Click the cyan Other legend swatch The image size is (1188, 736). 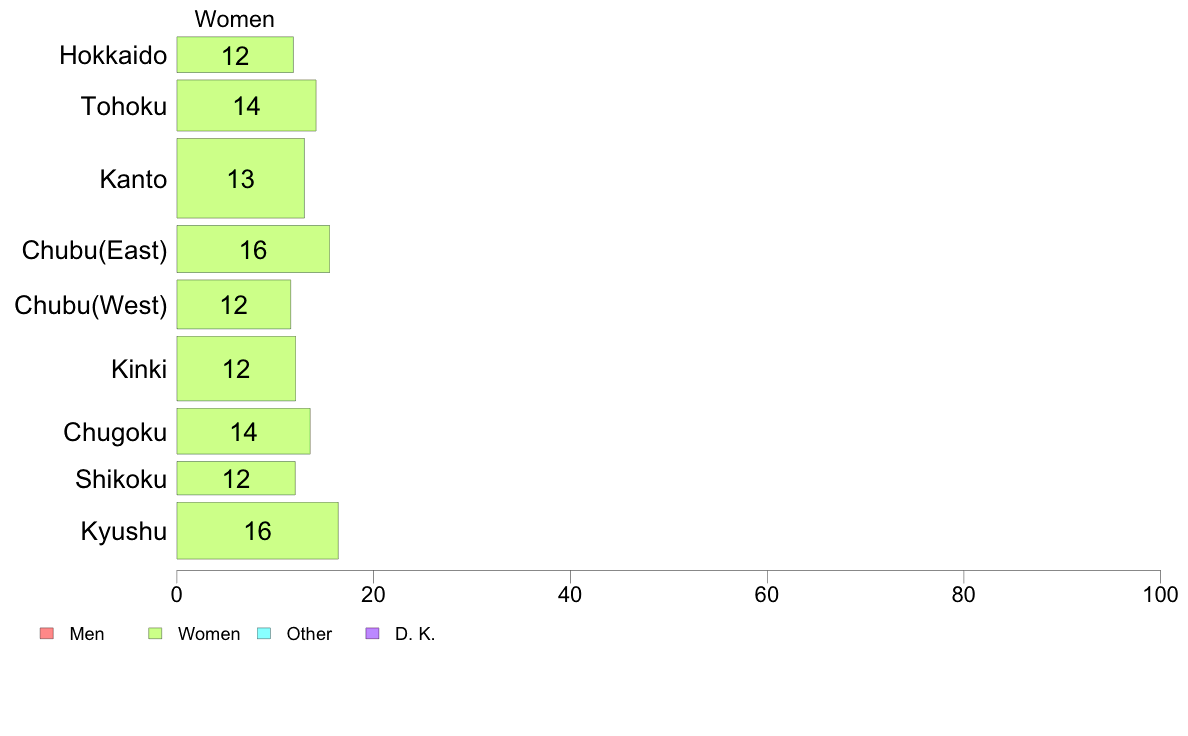(x=264, y=633)
